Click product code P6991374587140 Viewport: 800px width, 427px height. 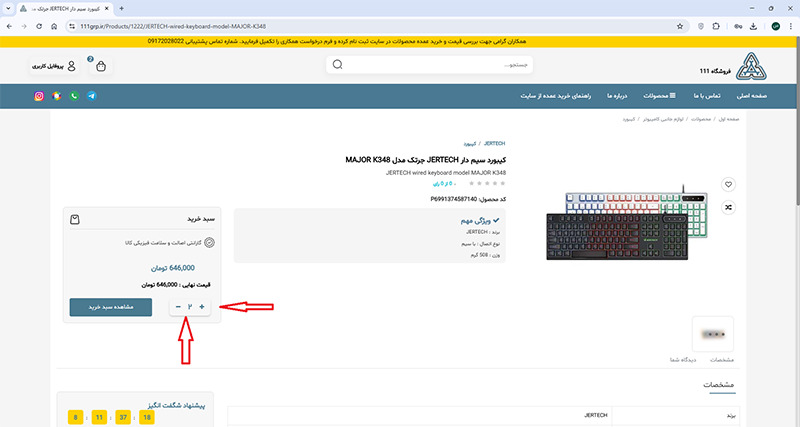tap(454, 199)
